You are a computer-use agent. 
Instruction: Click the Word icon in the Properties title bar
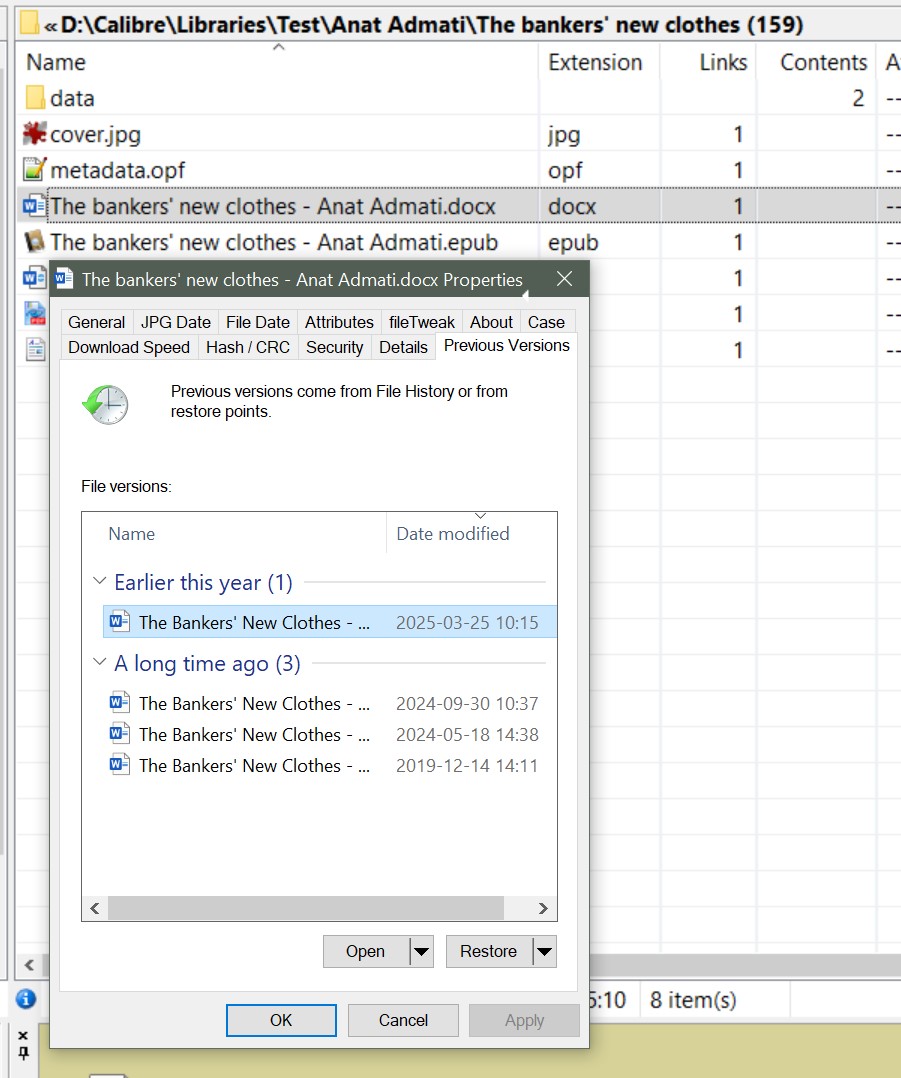pos(64,279)
